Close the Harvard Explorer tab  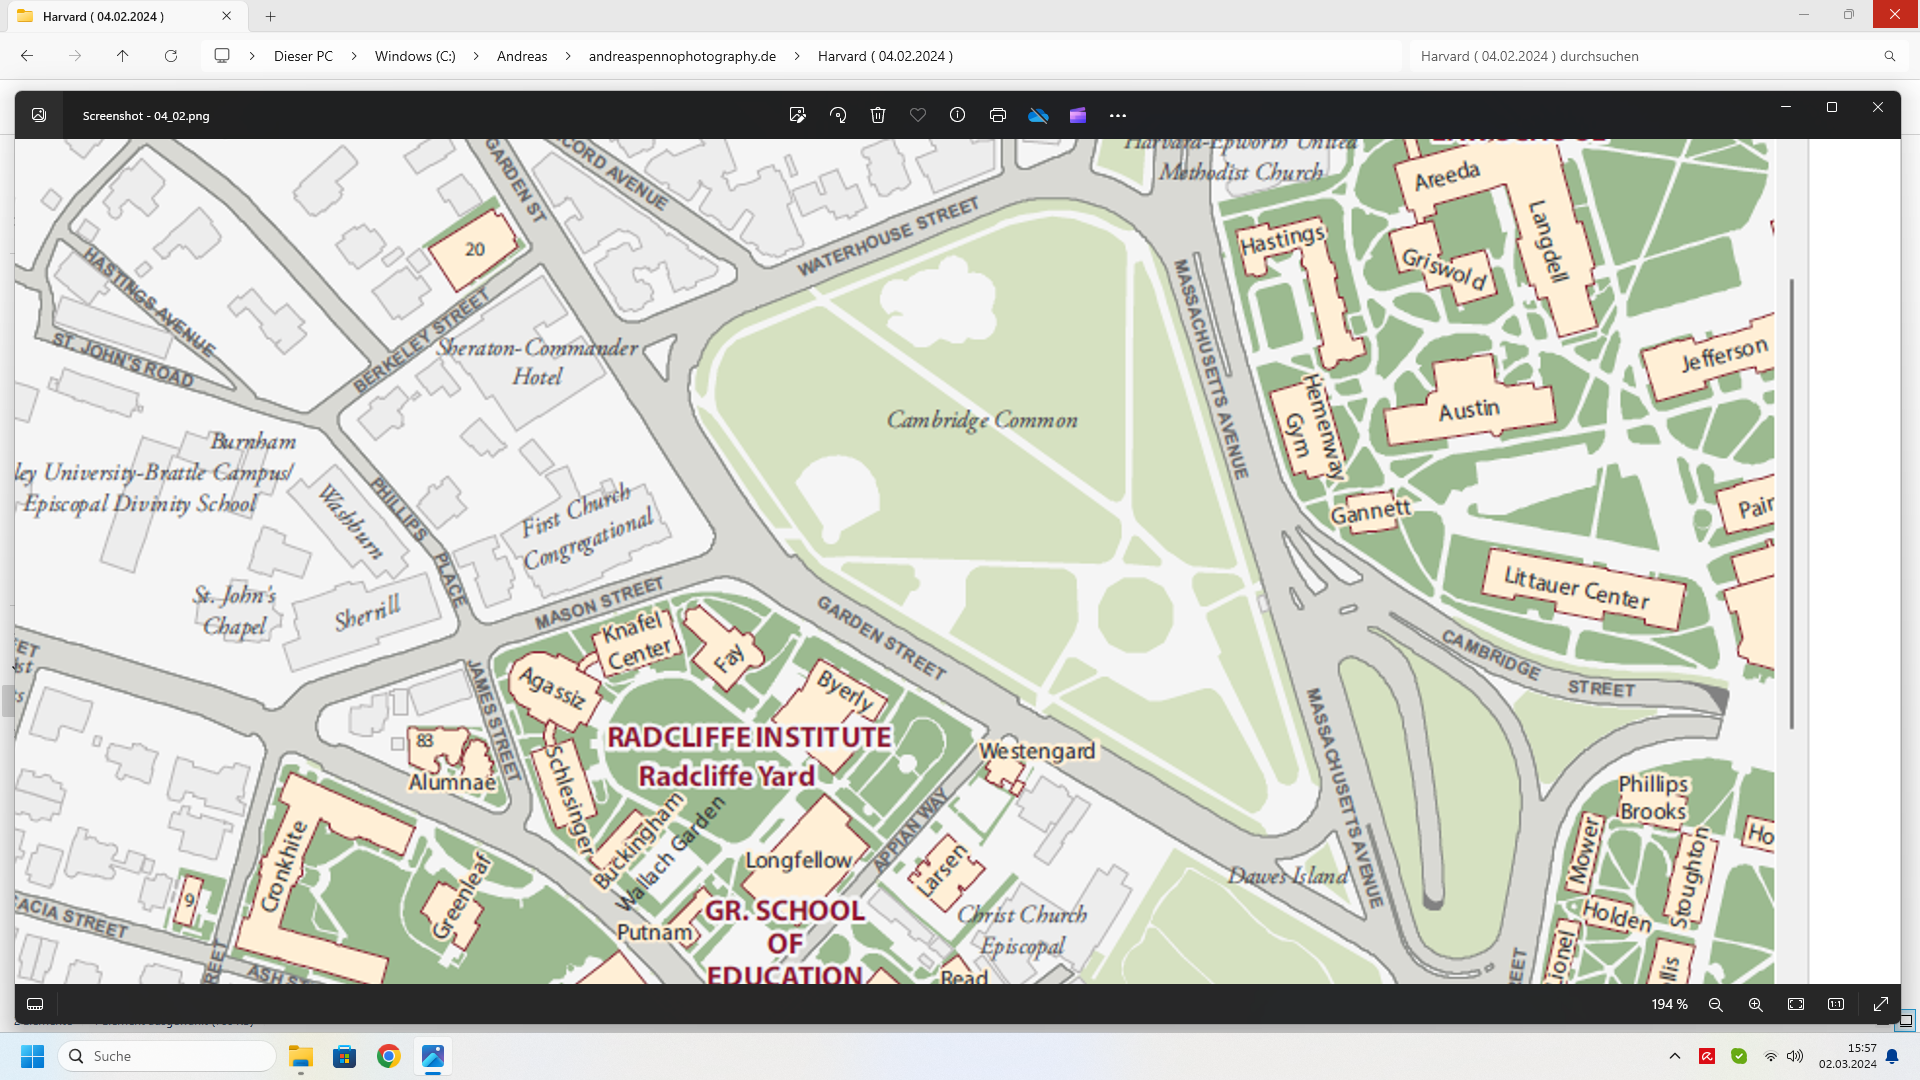227,16
